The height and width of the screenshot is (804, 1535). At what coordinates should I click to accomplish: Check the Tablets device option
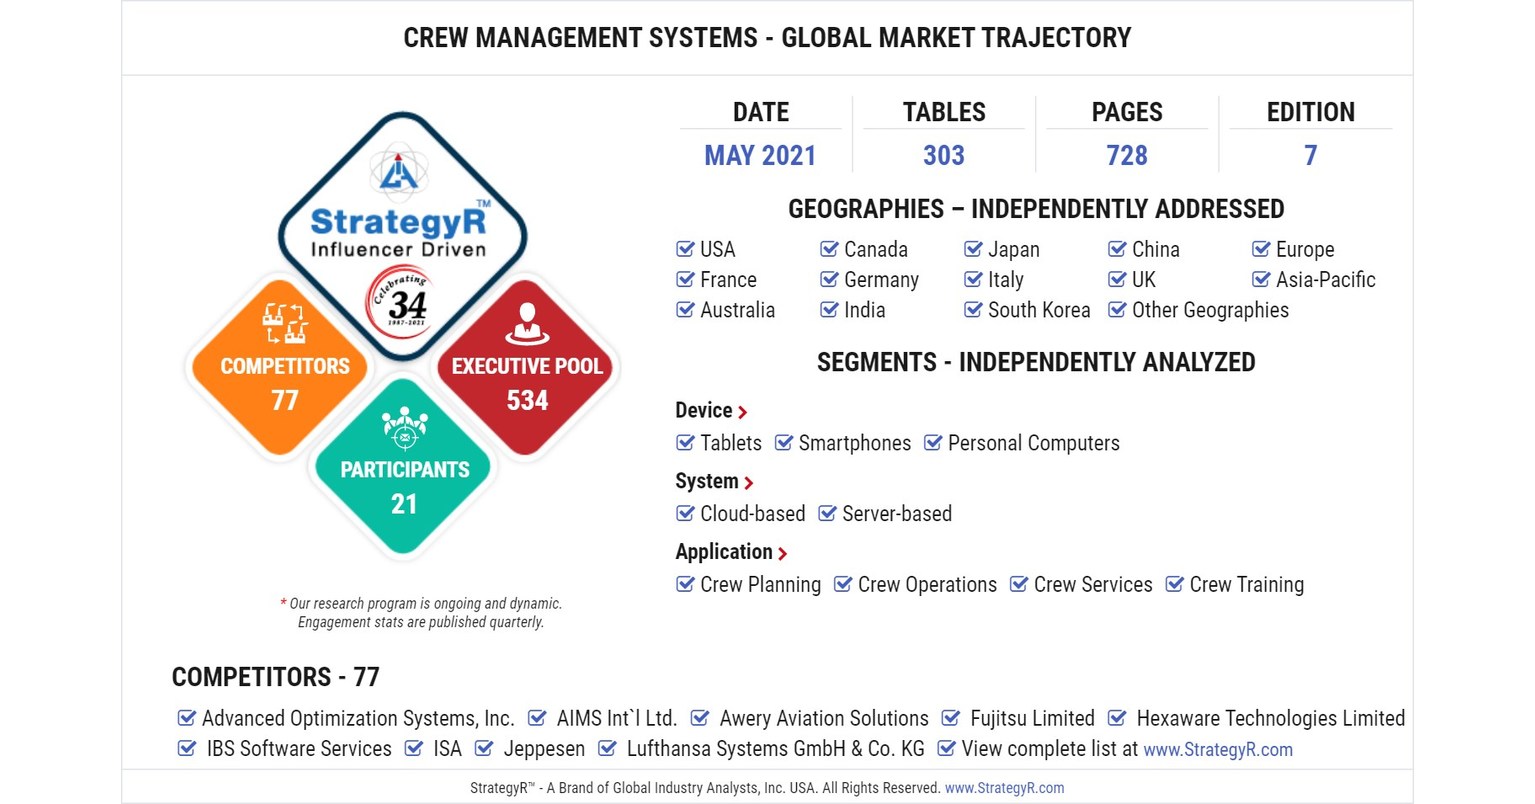pyautogui.click(x=686, y=443)
